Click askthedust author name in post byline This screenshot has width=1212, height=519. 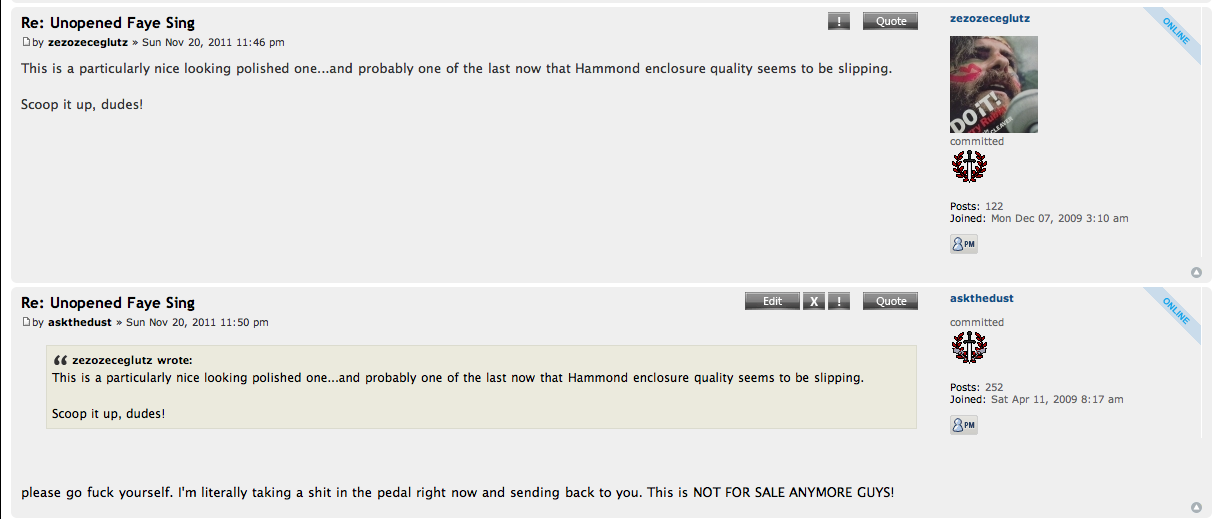(80, 323)
